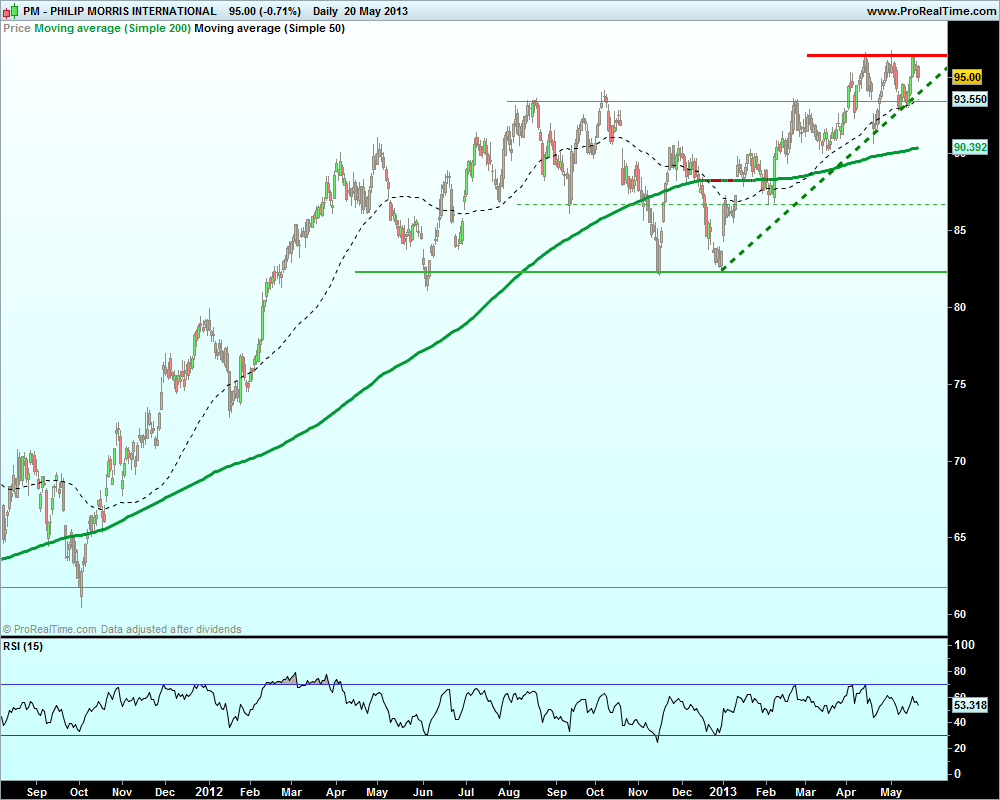The height and width of the screenshot is (800, 1000).
Task: Click the 65 price axis label
Action: pos(960,537)
